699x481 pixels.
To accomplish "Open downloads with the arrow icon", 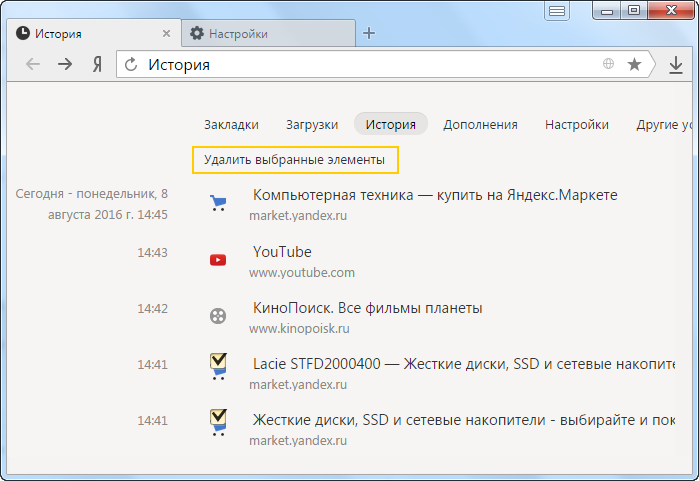I will (676, 65).
